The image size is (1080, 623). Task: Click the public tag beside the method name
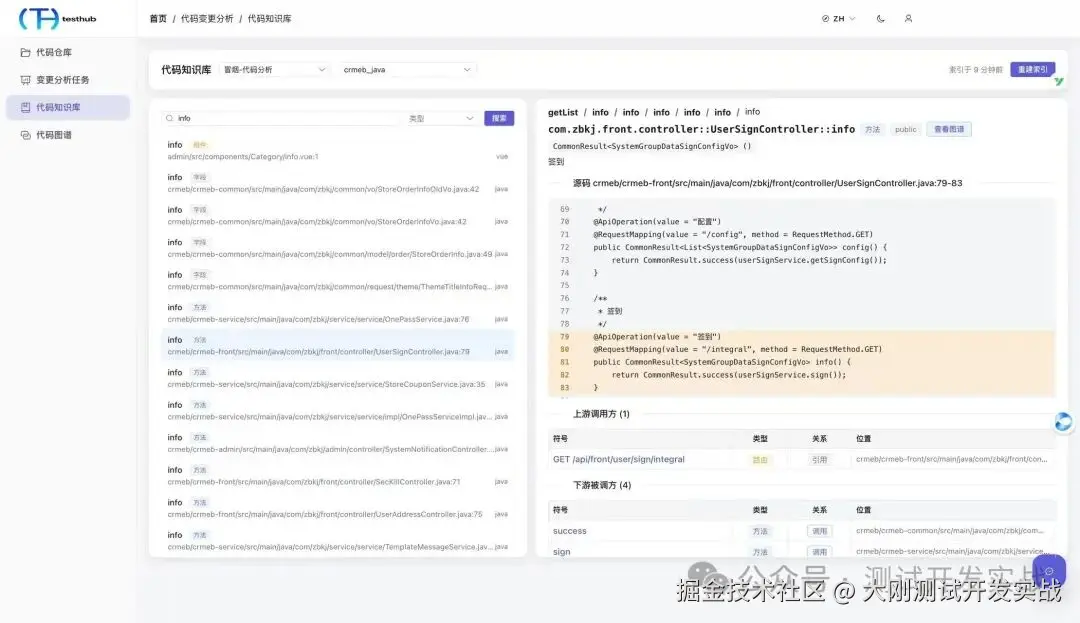tap(905, 129)
